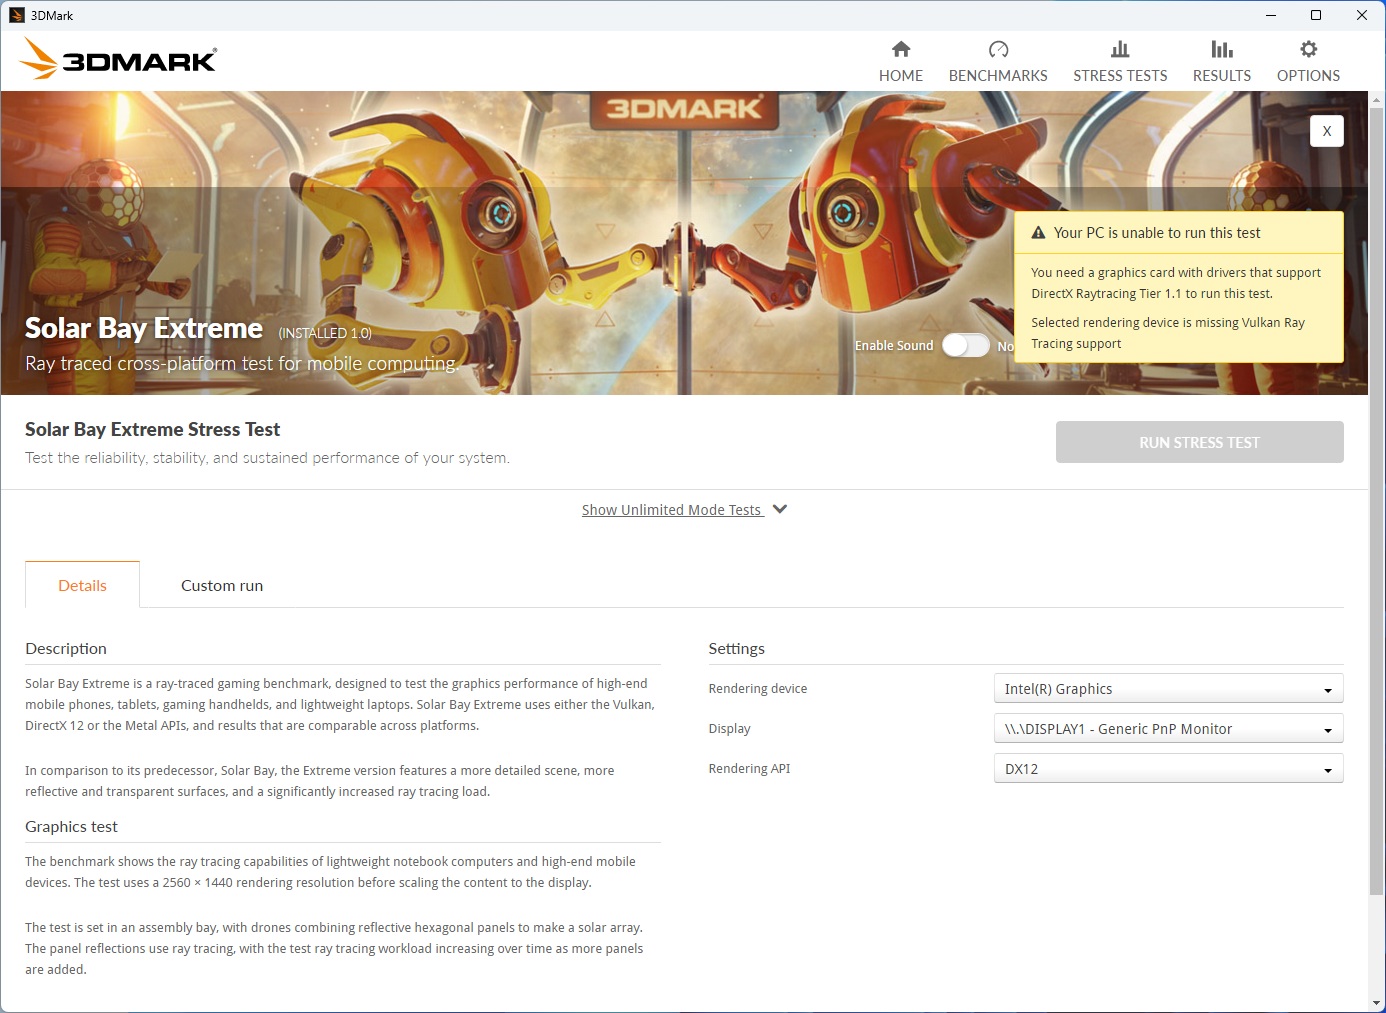The height and width of the screenshot is (1013, 1386).
Task: Switch to the Details tab
Action: click(x=82, y=585)
